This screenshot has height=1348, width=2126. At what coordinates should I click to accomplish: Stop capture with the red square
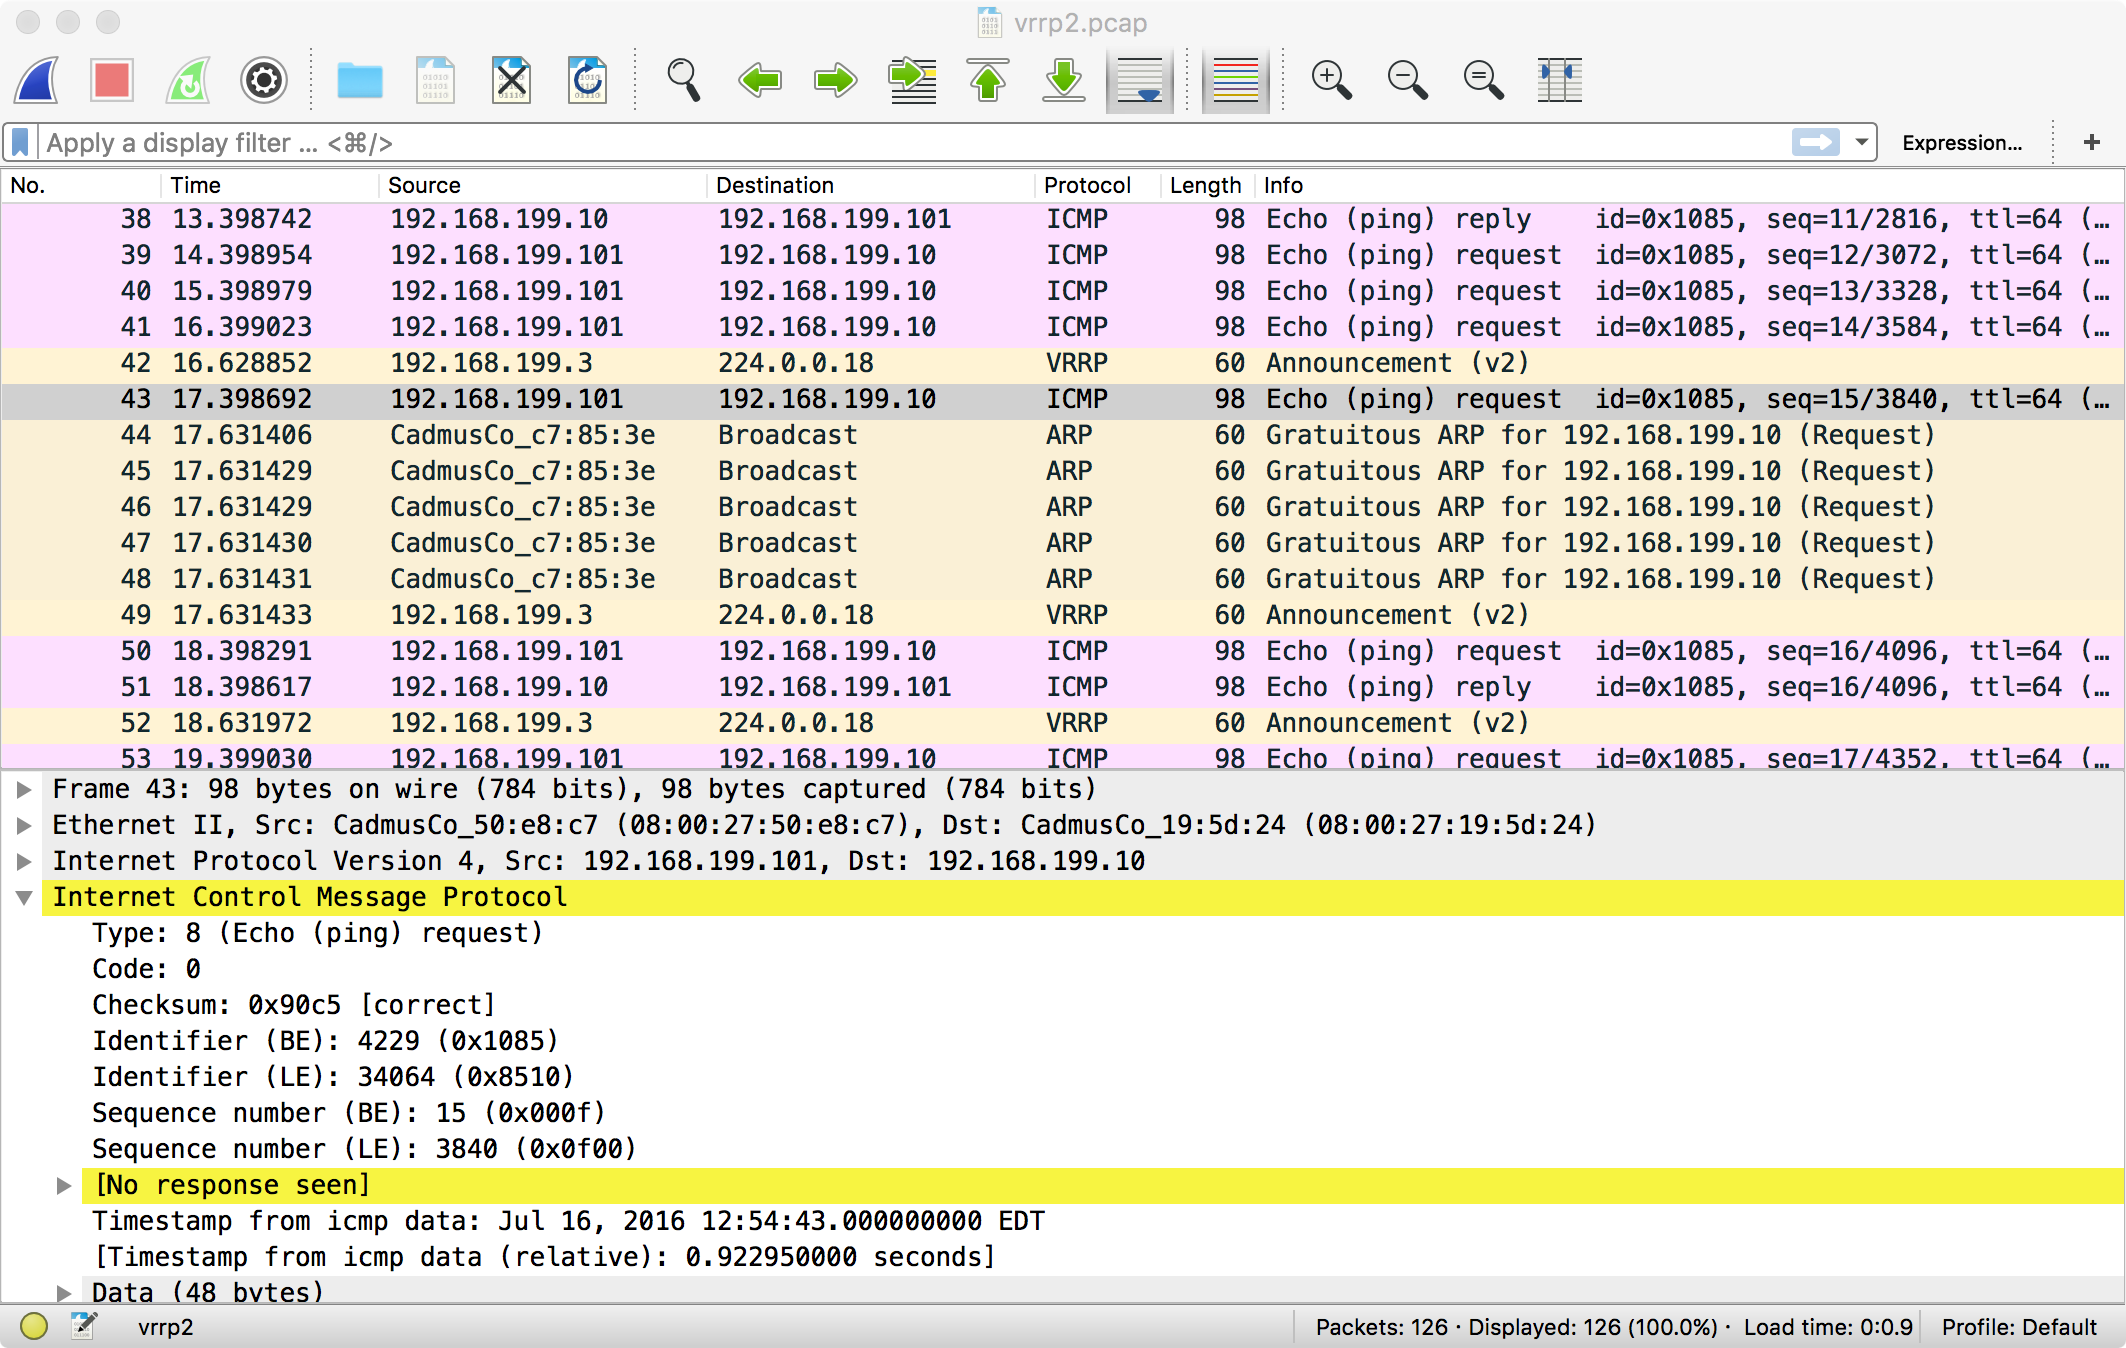(112, 80)
